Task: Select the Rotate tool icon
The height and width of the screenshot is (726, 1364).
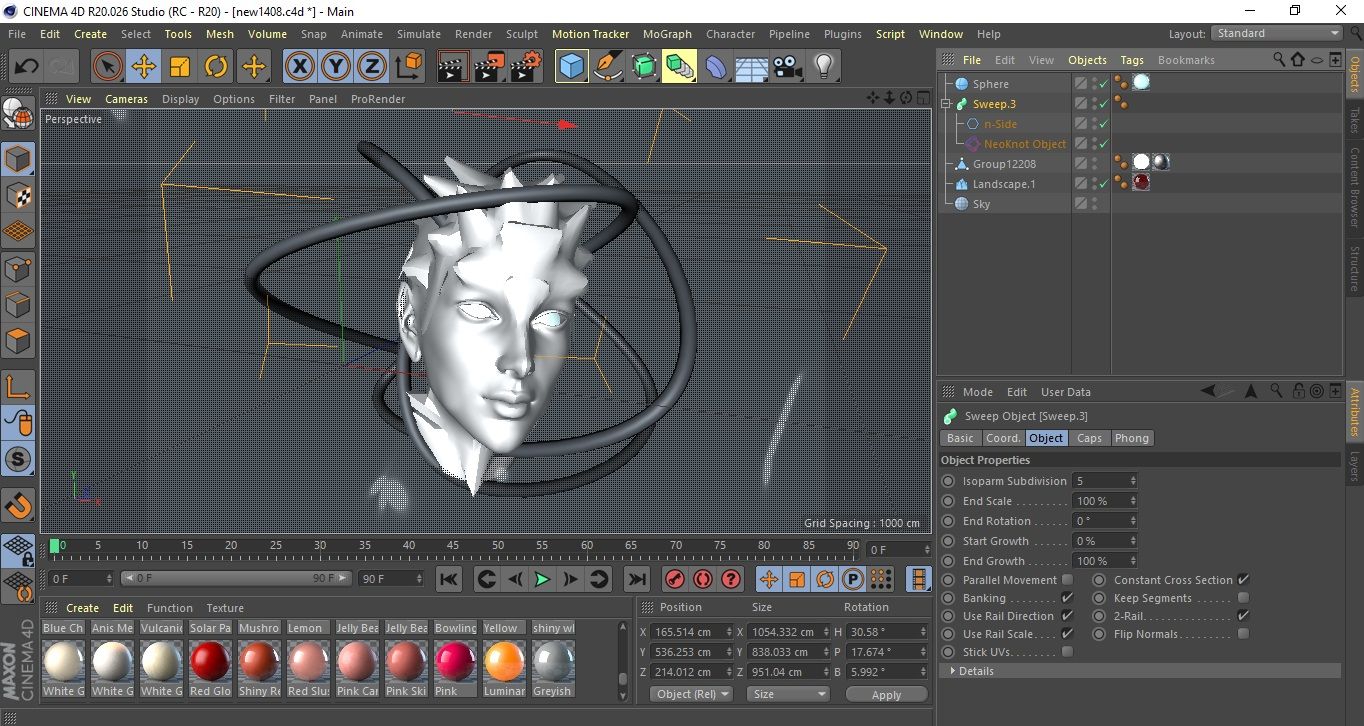Action: coord(216,67)
